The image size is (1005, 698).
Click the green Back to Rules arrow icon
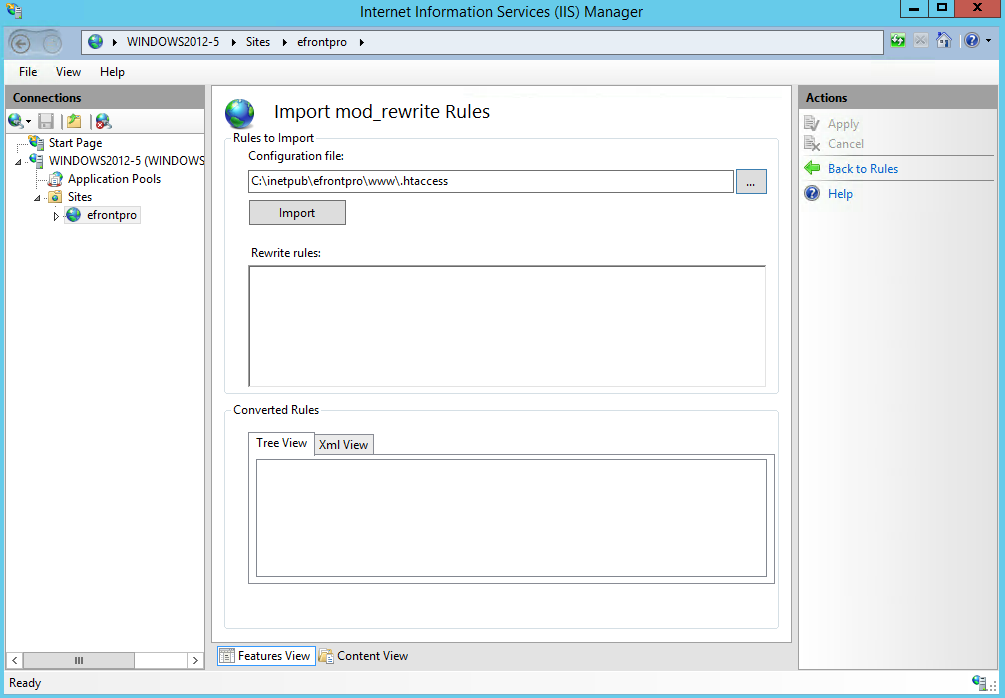(812, 169)
